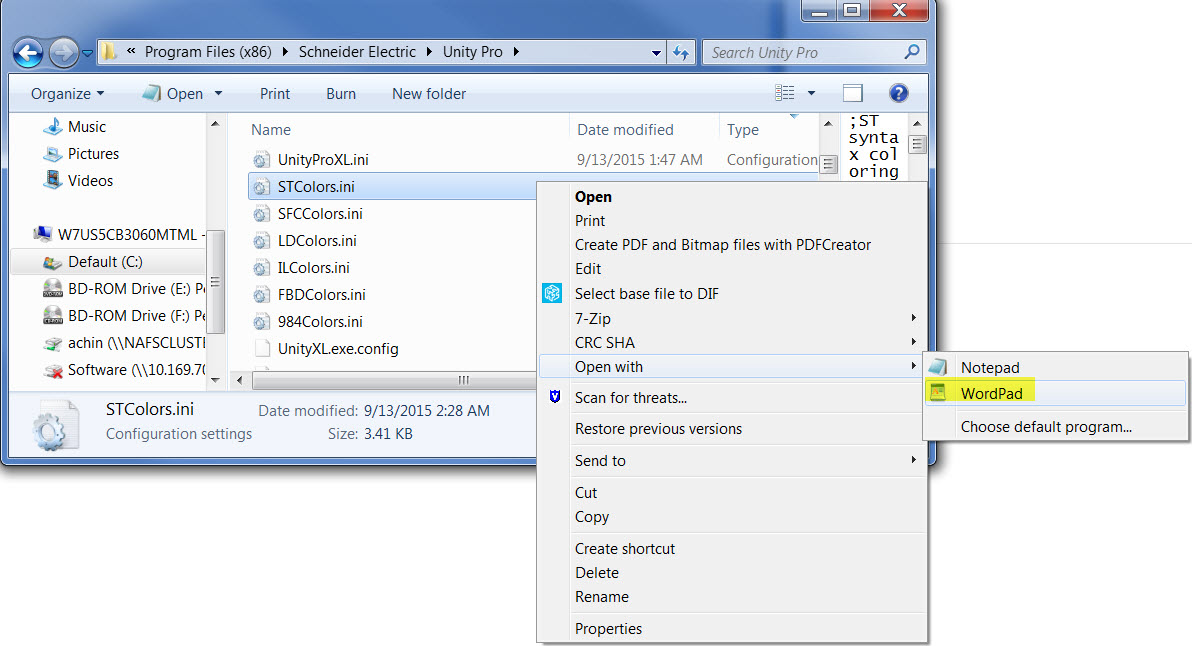The height and width of the screenshot is (646, 1192).
Task: Choose Copy in context menu
Action: point(592,517)
